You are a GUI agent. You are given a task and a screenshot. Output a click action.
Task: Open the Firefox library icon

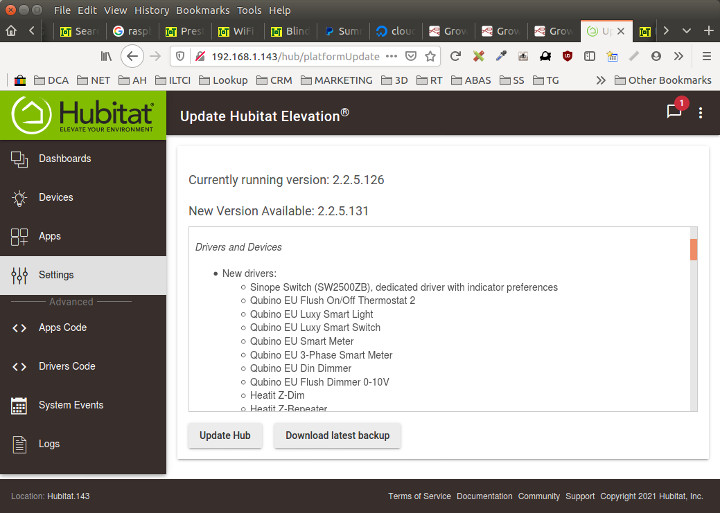click(x=106, y=56)
